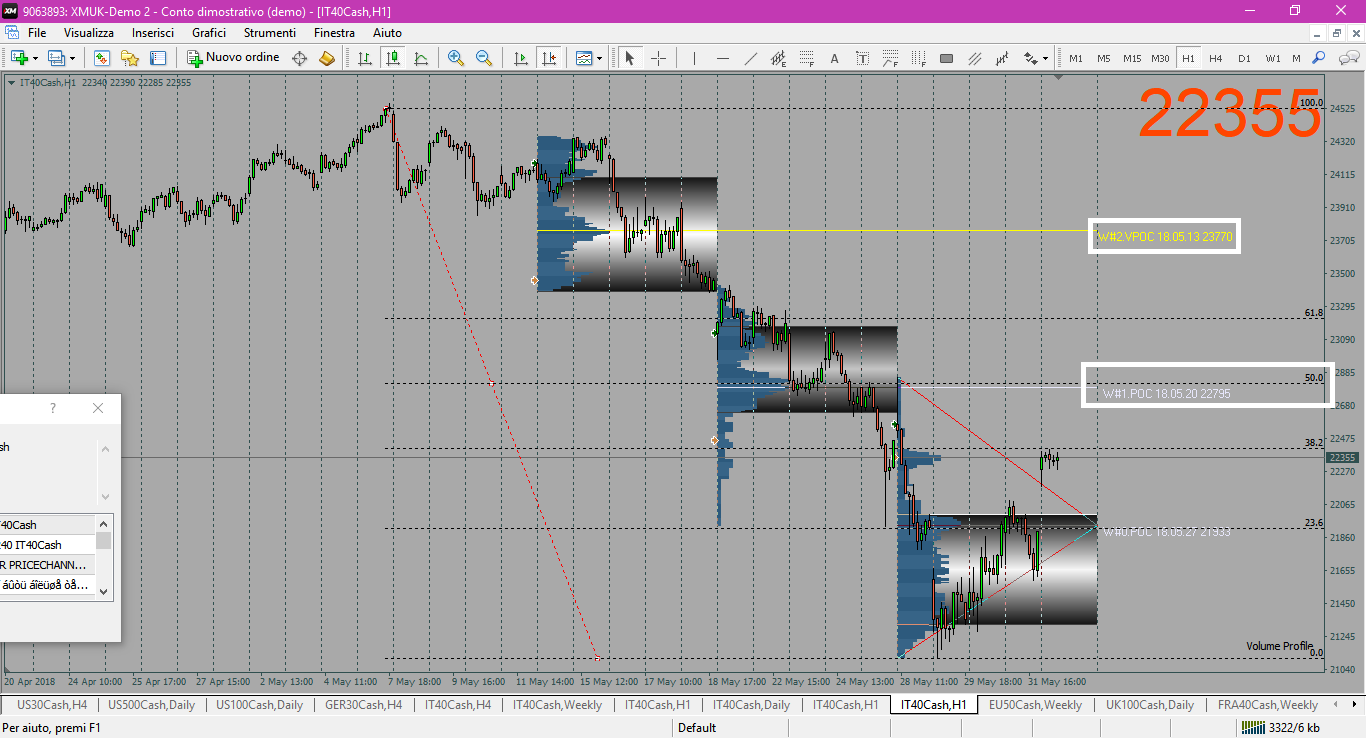Switch to bar chart display
The width and height of the screenshot is (1366, 738).
click(x=365, y=58)
